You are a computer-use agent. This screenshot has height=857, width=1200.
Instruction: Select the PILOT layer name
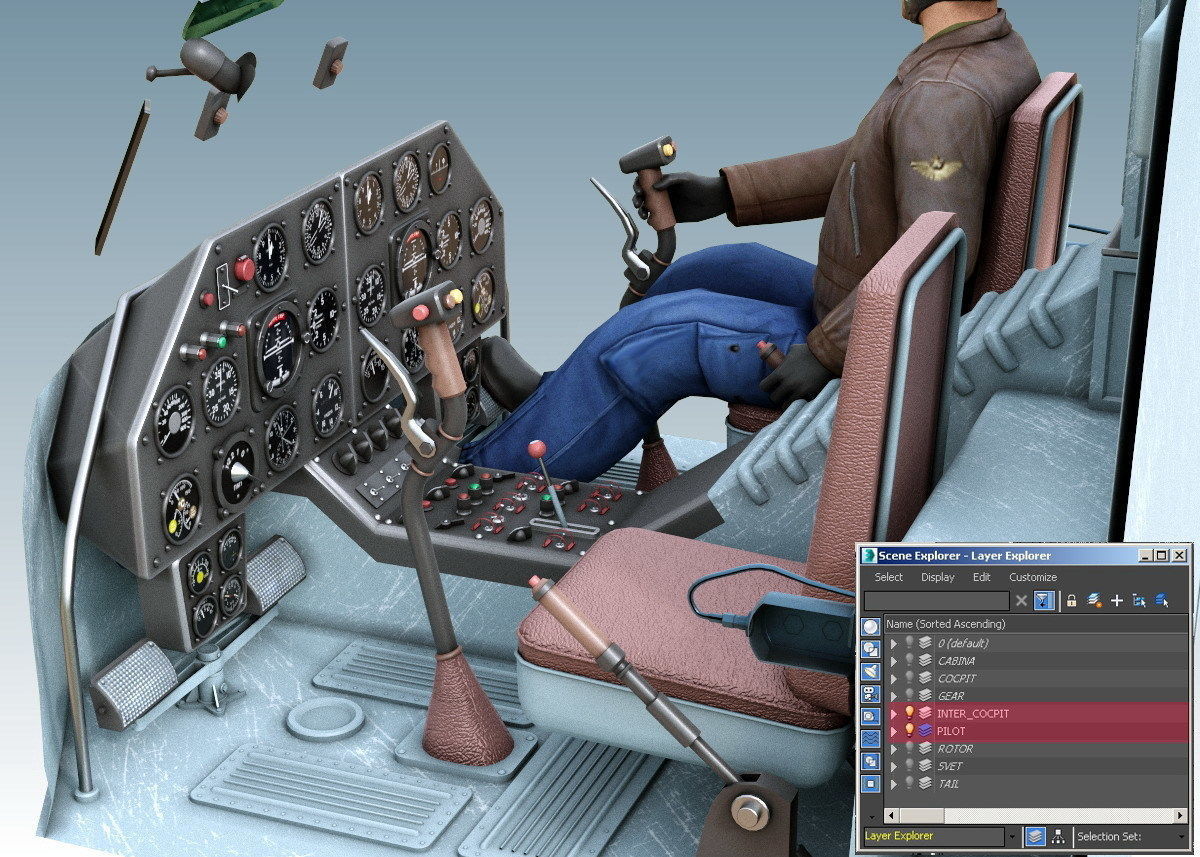click(951, 731)
